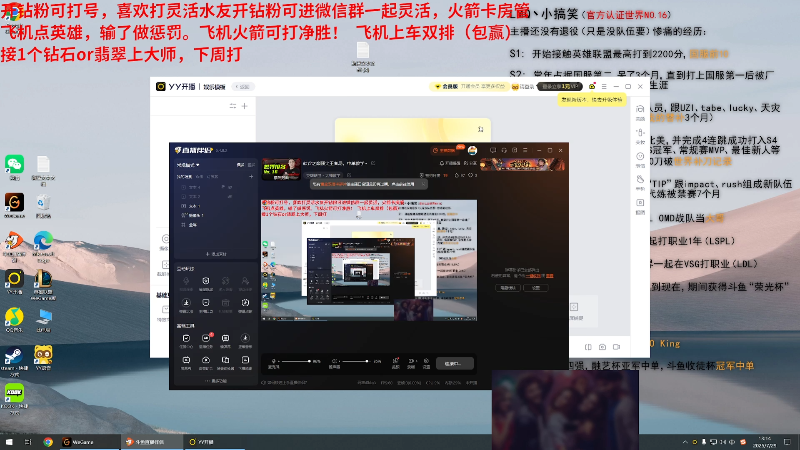Open the message icon in 直播伴侣 title bar
The height and width of the screenshot is (450, 800).
(x=493, y=151)
